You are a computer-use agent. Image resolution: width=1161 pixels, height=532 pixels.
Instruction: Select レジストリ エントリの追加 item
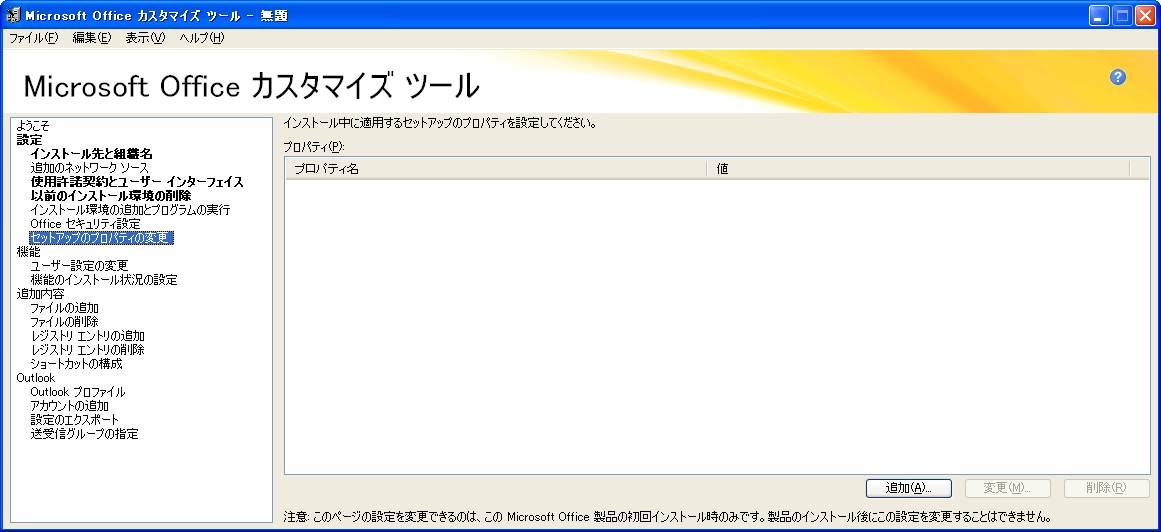[x=87, y=336]
